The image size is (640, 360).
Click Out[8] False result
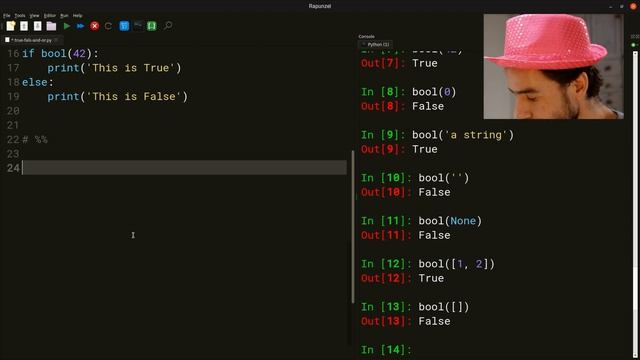428,106
